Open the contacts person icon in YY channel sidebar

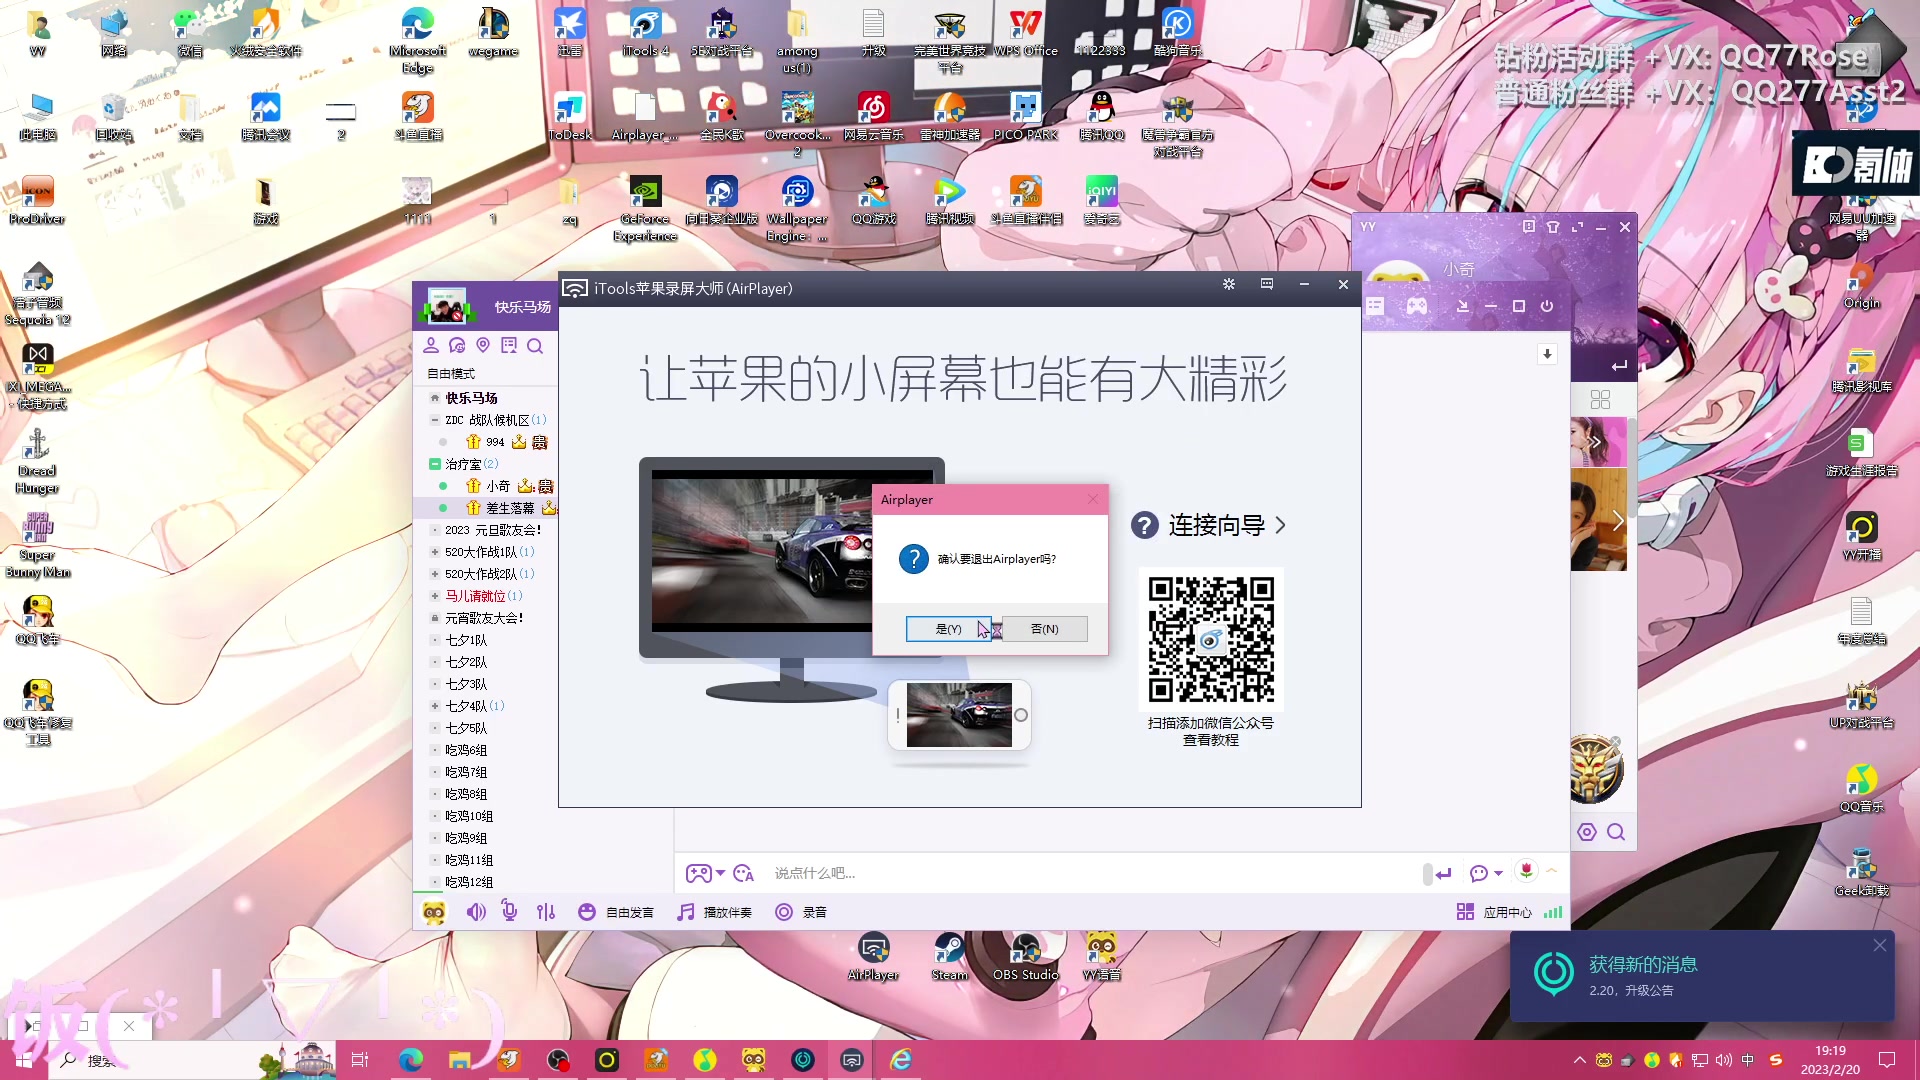tap(431, 345)
